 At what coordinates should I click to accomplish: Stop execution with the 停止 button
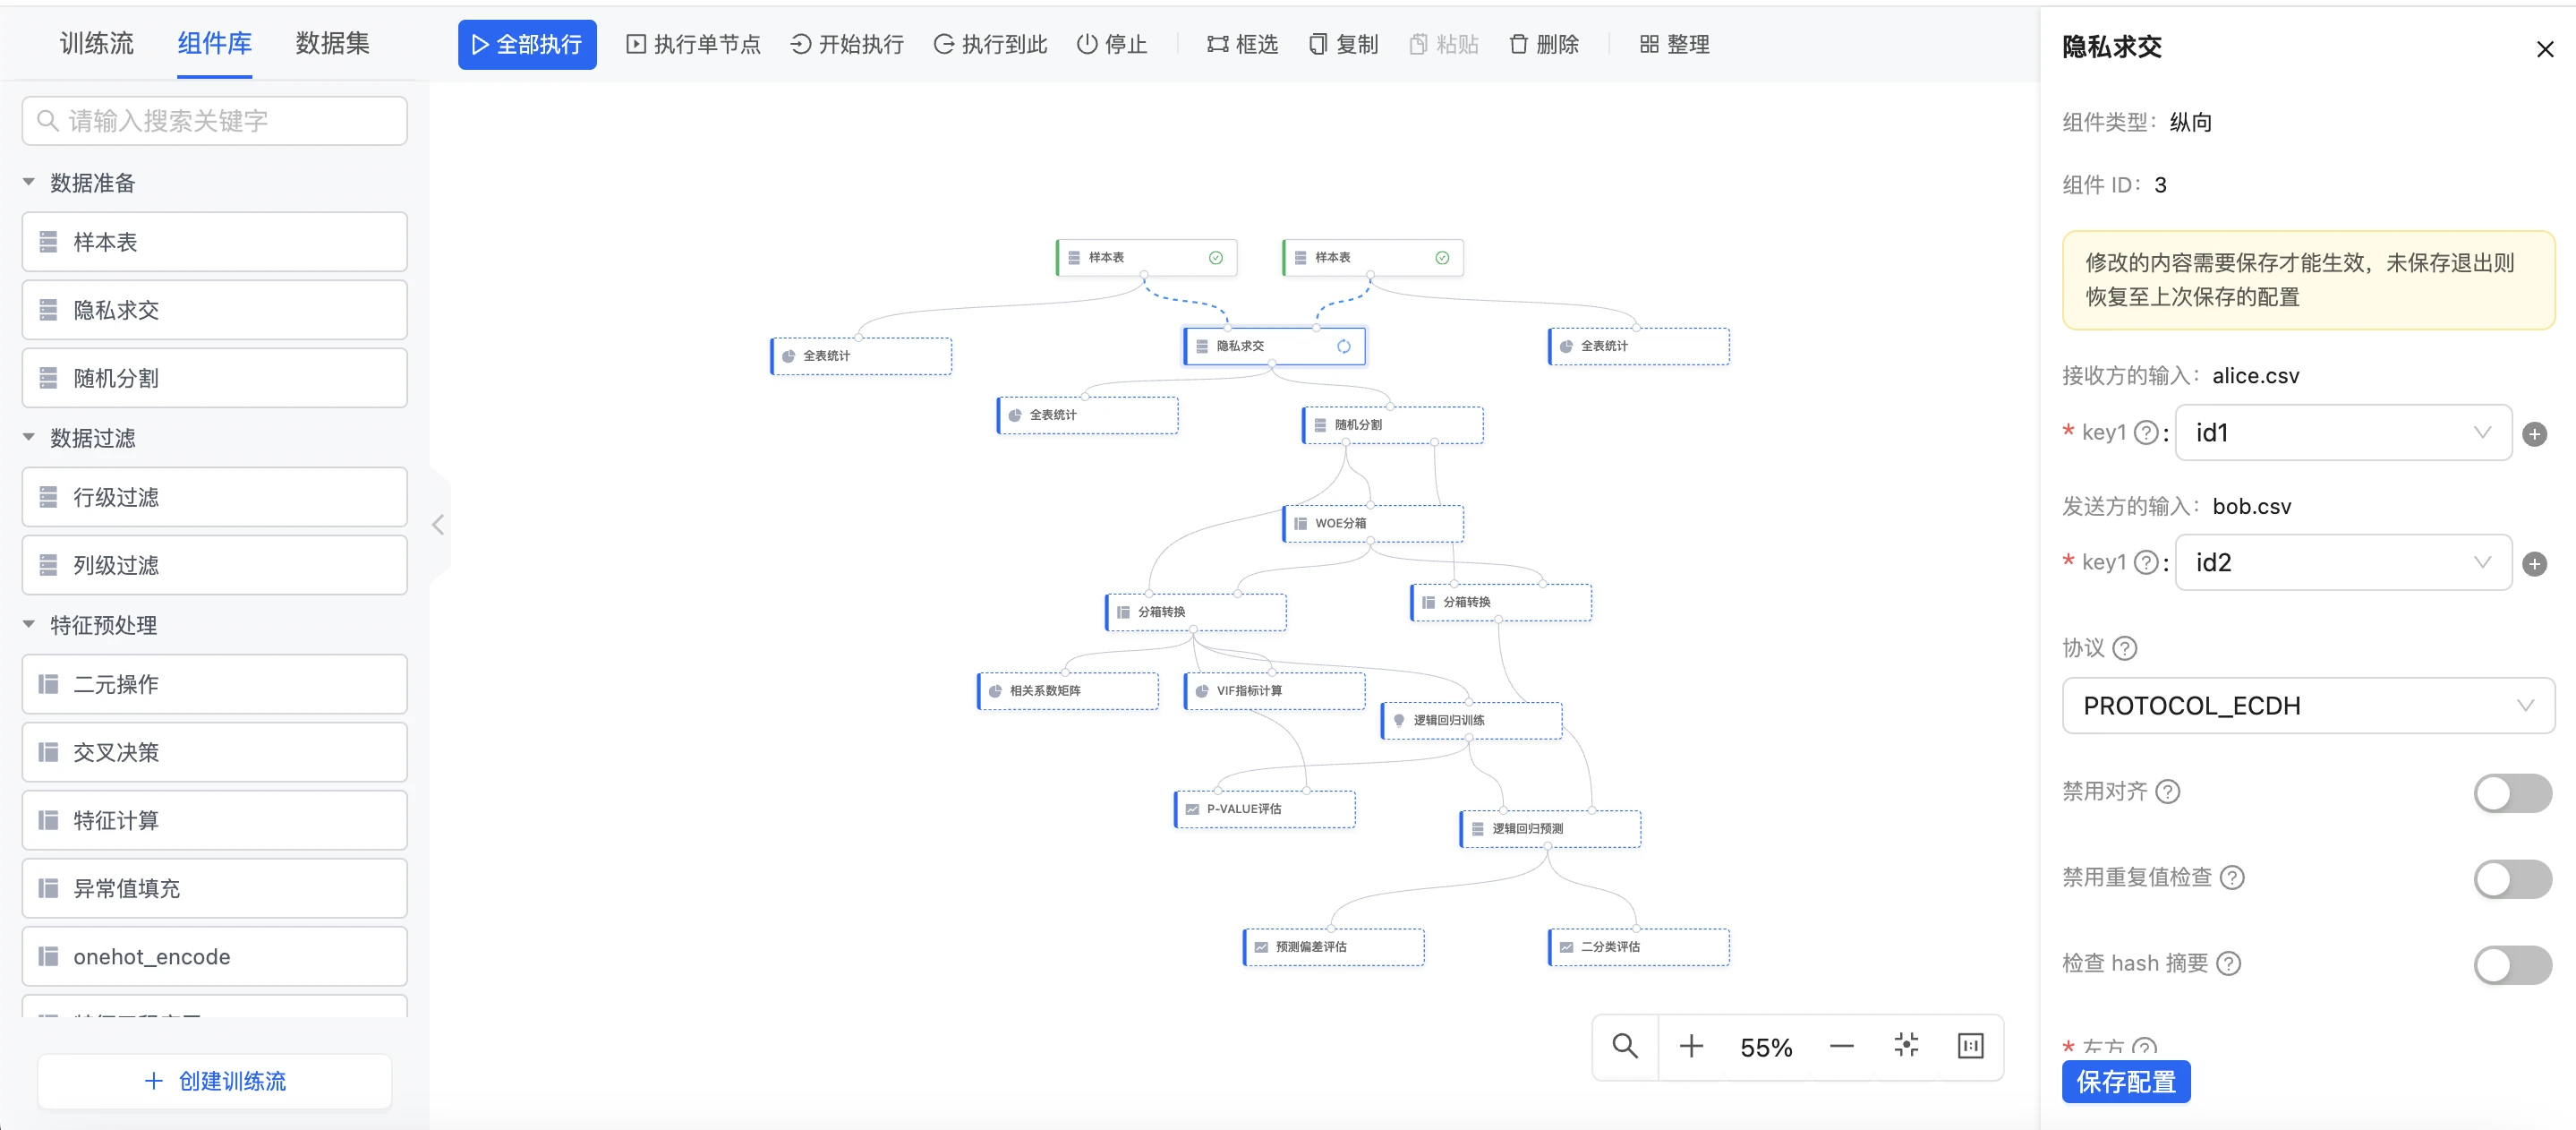pyautogui.click(x=1112, y=44)
